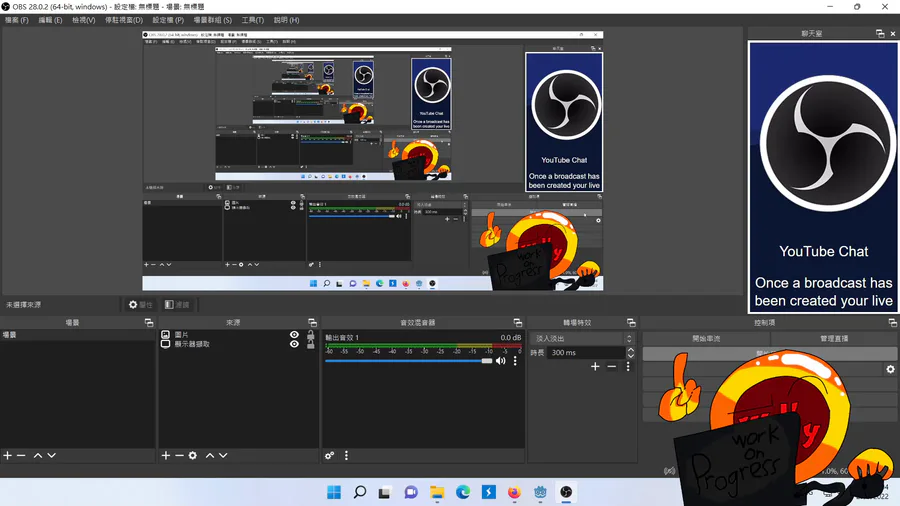This screenshot has height=506, width=900.
Task: Move scene down in Scenes panel
Action: point(52,456)
